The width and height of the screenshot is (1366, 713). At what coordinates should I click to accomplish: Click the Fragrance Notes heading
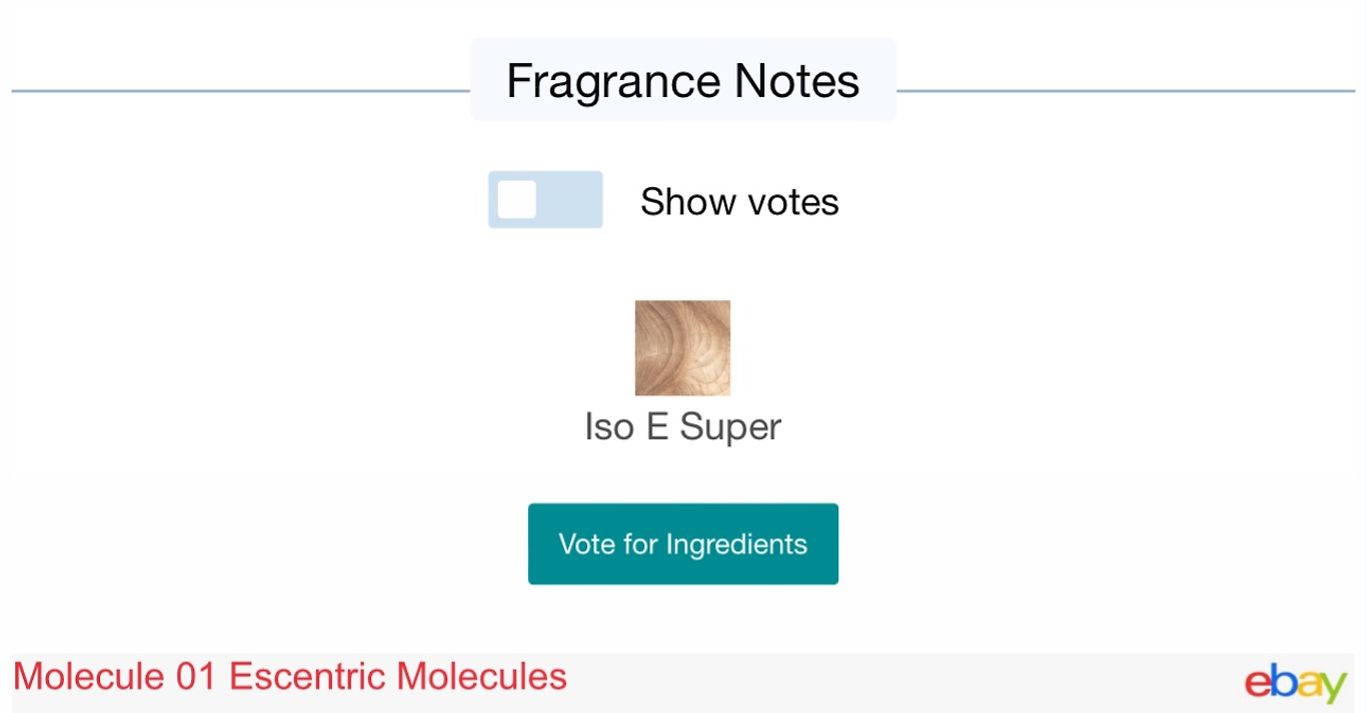point(682,81)
